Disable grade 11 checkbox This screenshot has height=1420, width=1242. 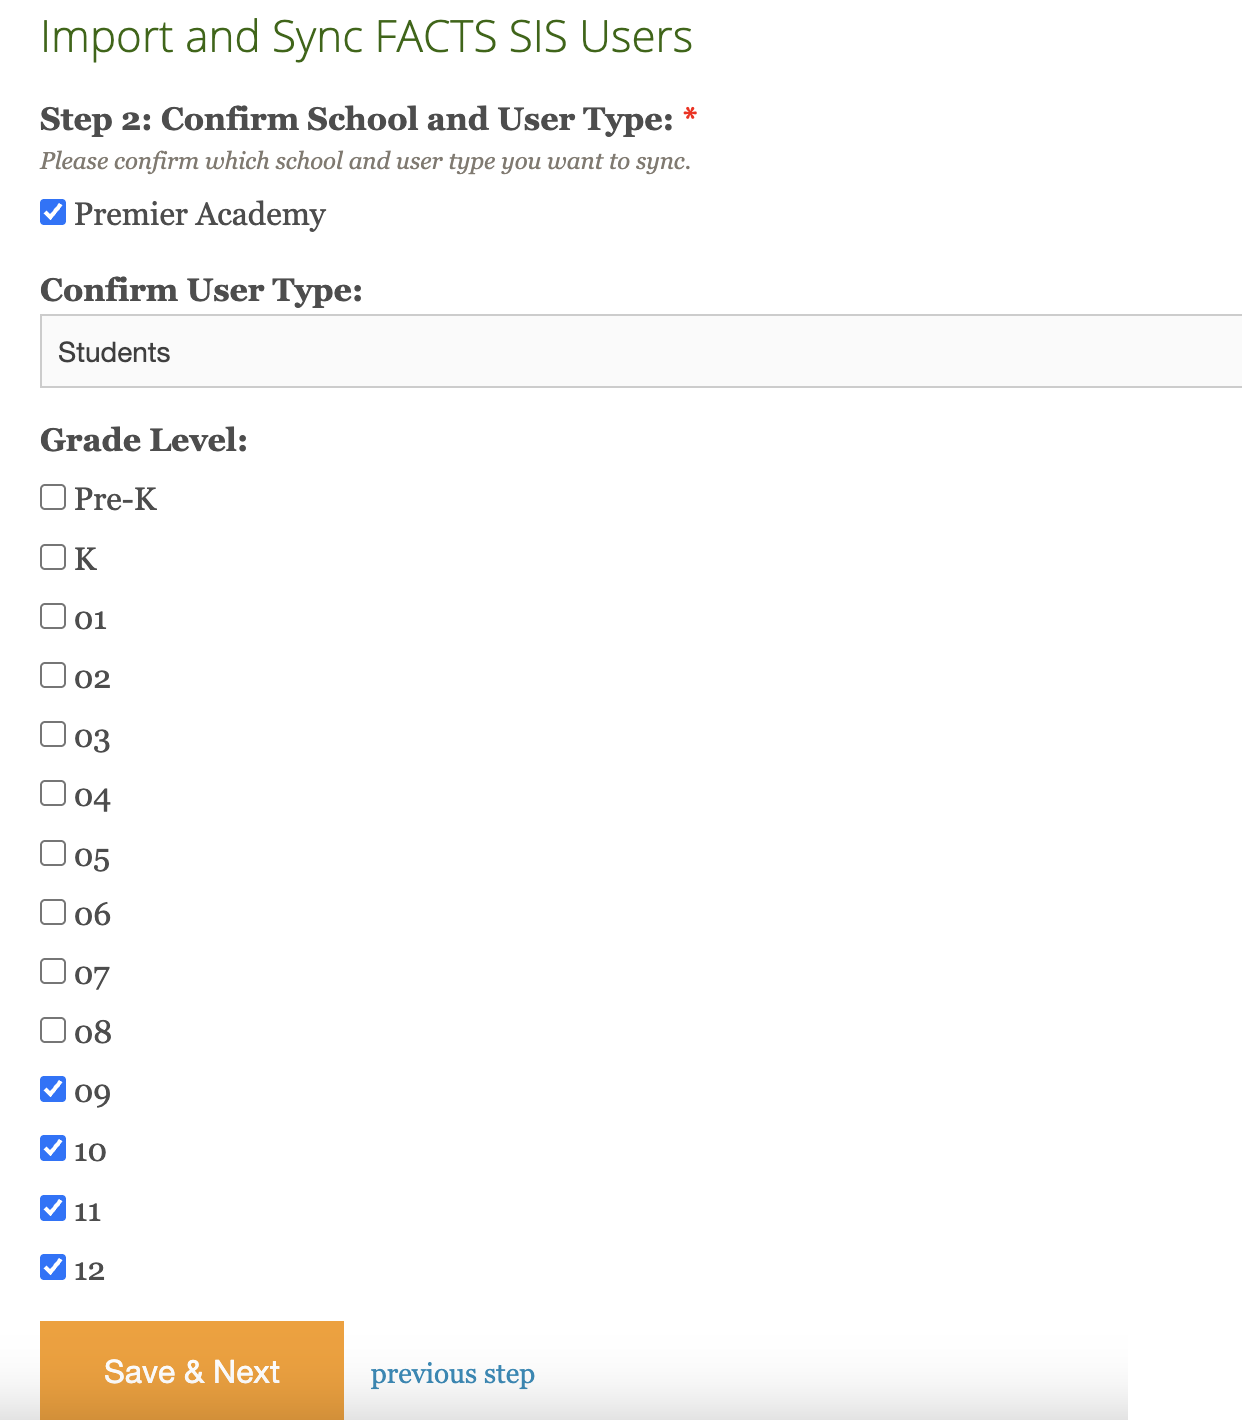pyautogui.click(x=53, y=1208)
